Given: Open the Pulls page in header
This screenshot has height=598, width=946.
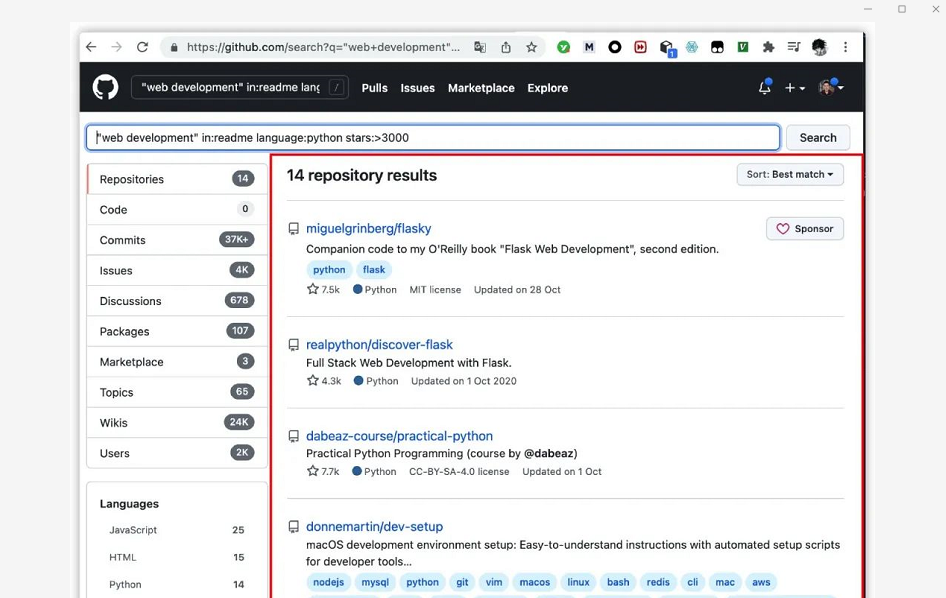Looking at the screenshot, I should 375,88.
